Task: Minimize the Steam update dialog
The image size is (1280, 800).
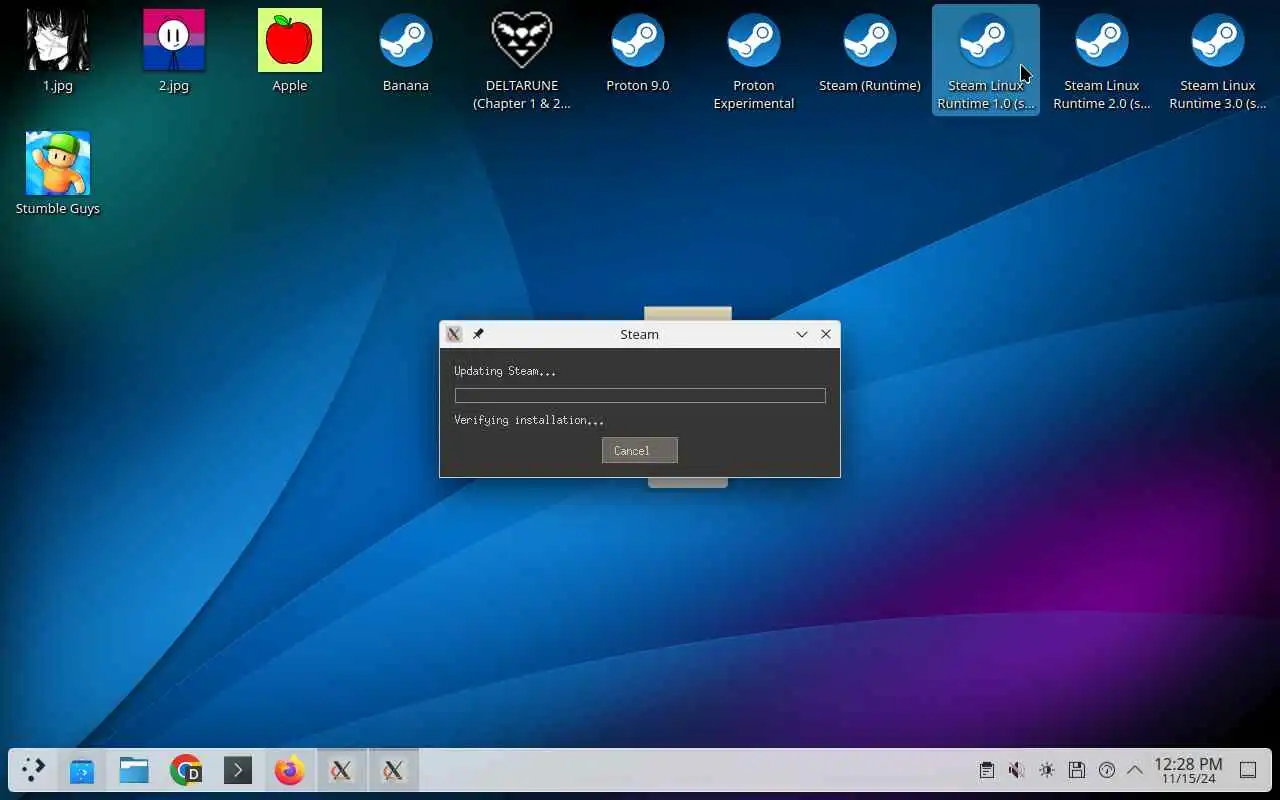Action: 802,334
